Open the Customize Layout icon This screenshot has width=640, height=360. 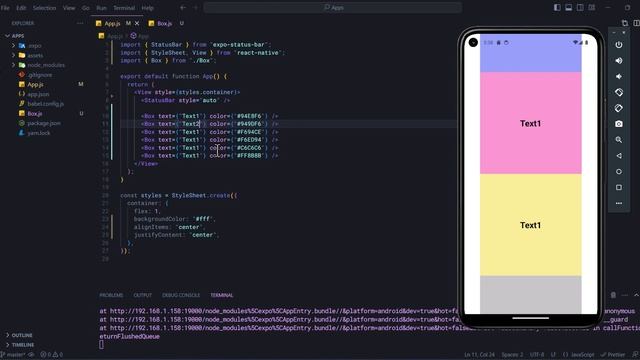[591, 7]
